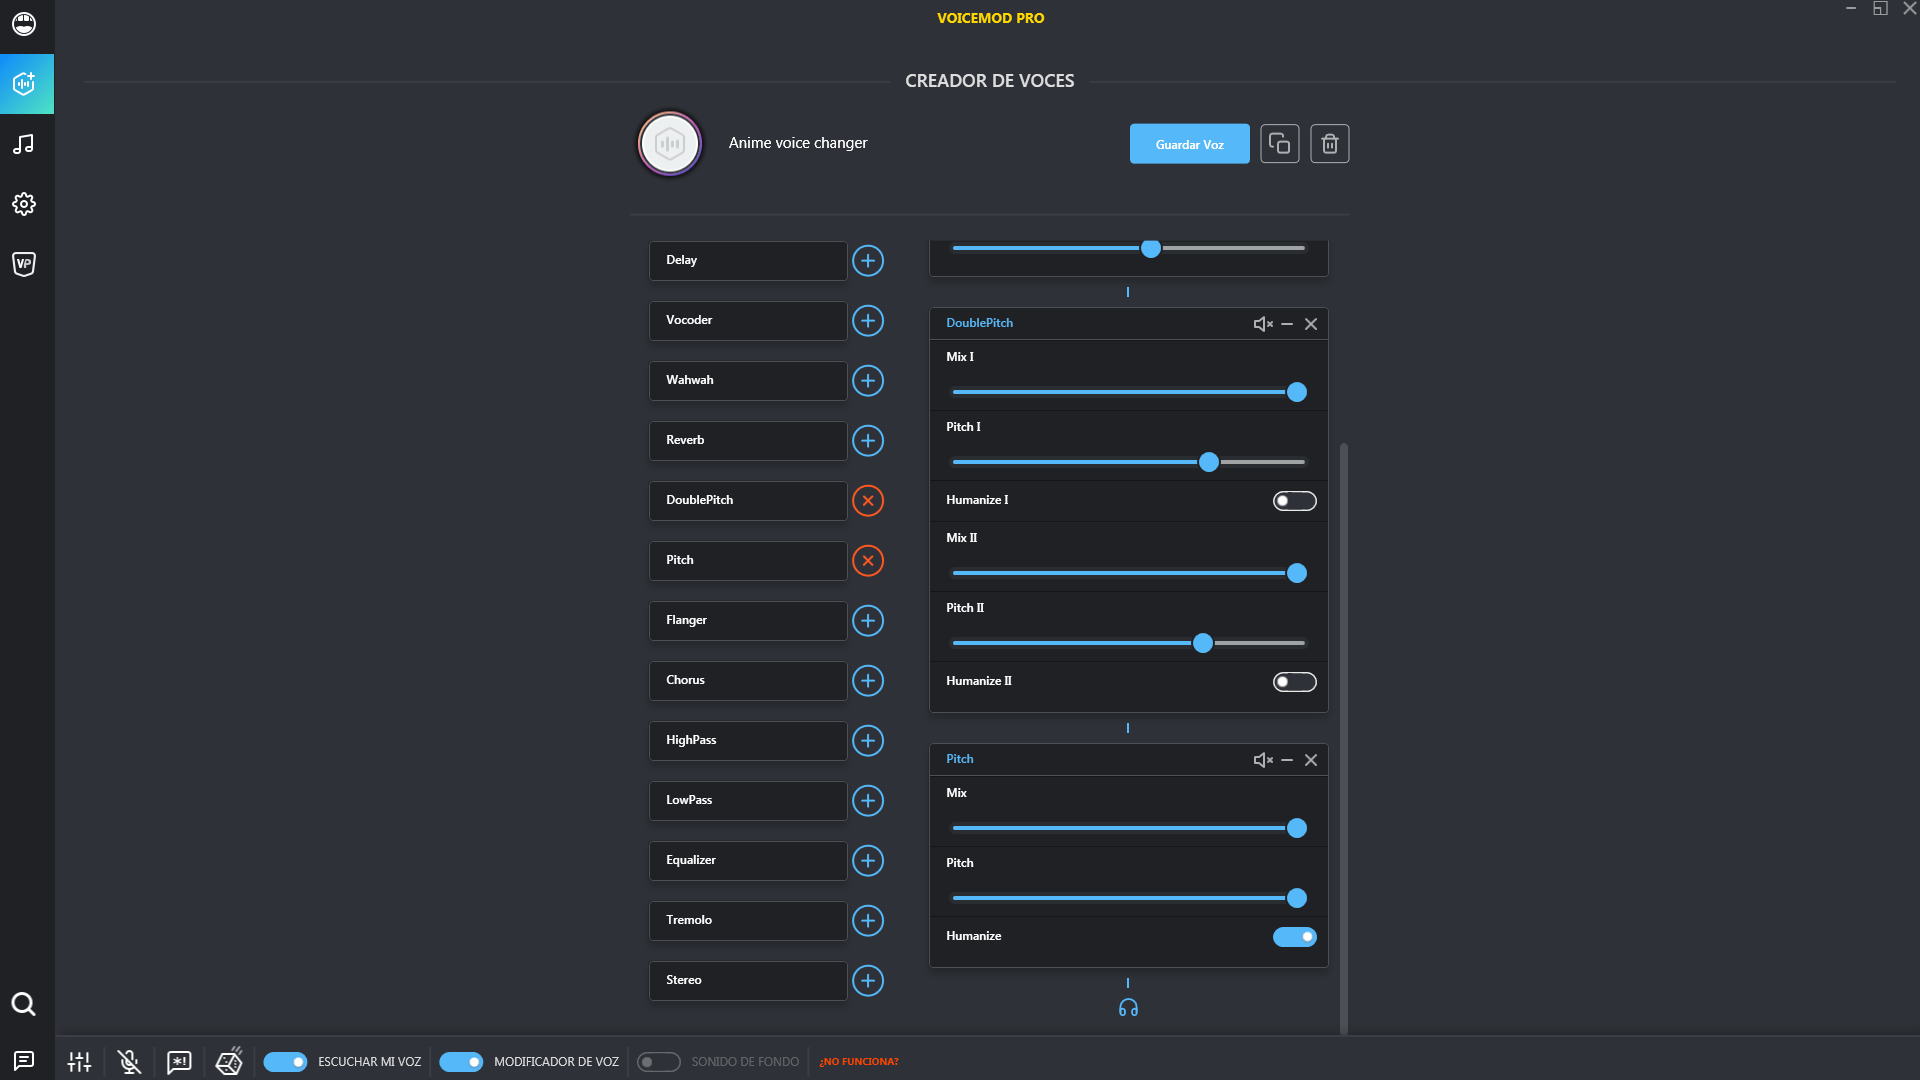The height and width of the screenshot is (1080, 1920).
Task: Select the Delay effect button
Action: click(x=748, y=261)
